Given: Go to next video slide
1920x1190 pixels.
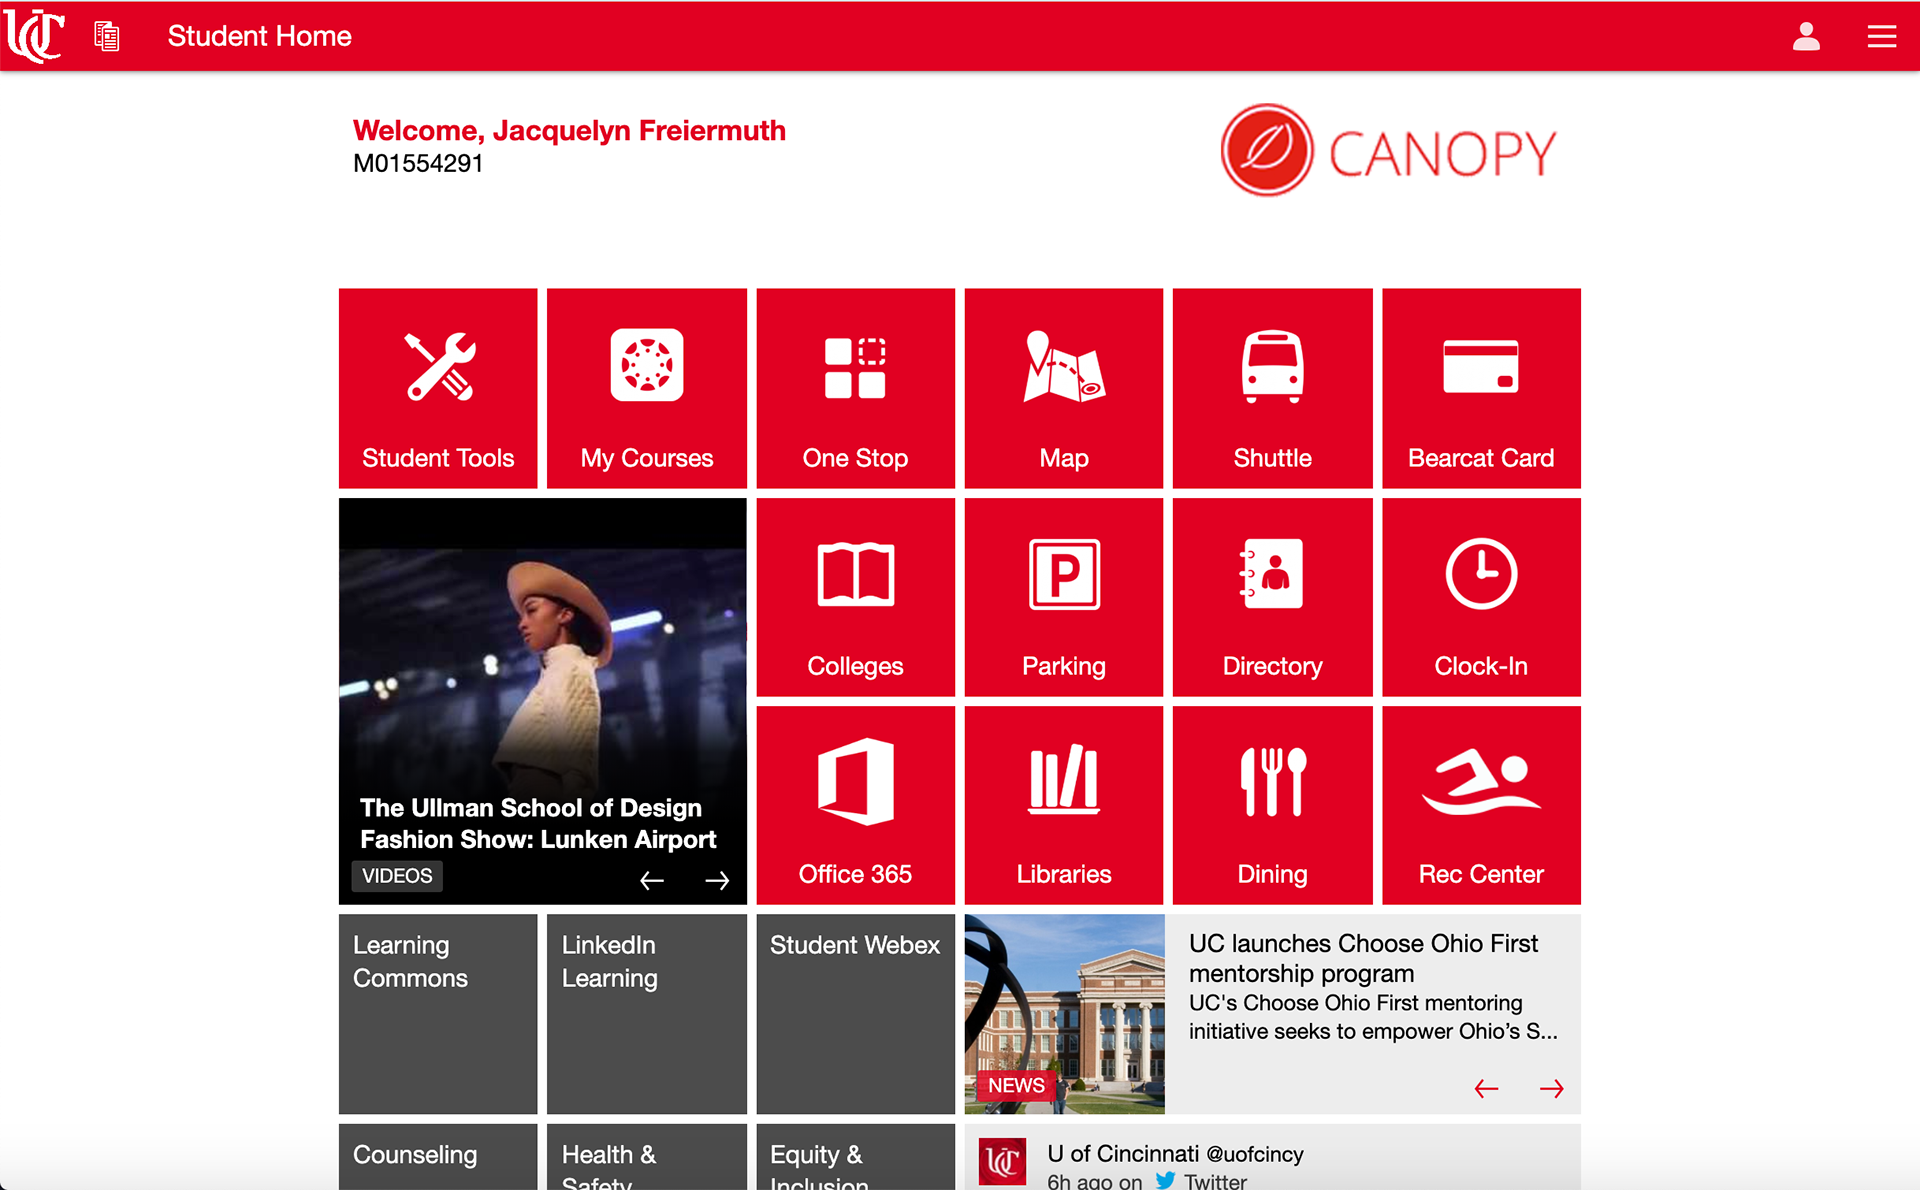Looking at the screenshot, I should click(x=717, y=880).
